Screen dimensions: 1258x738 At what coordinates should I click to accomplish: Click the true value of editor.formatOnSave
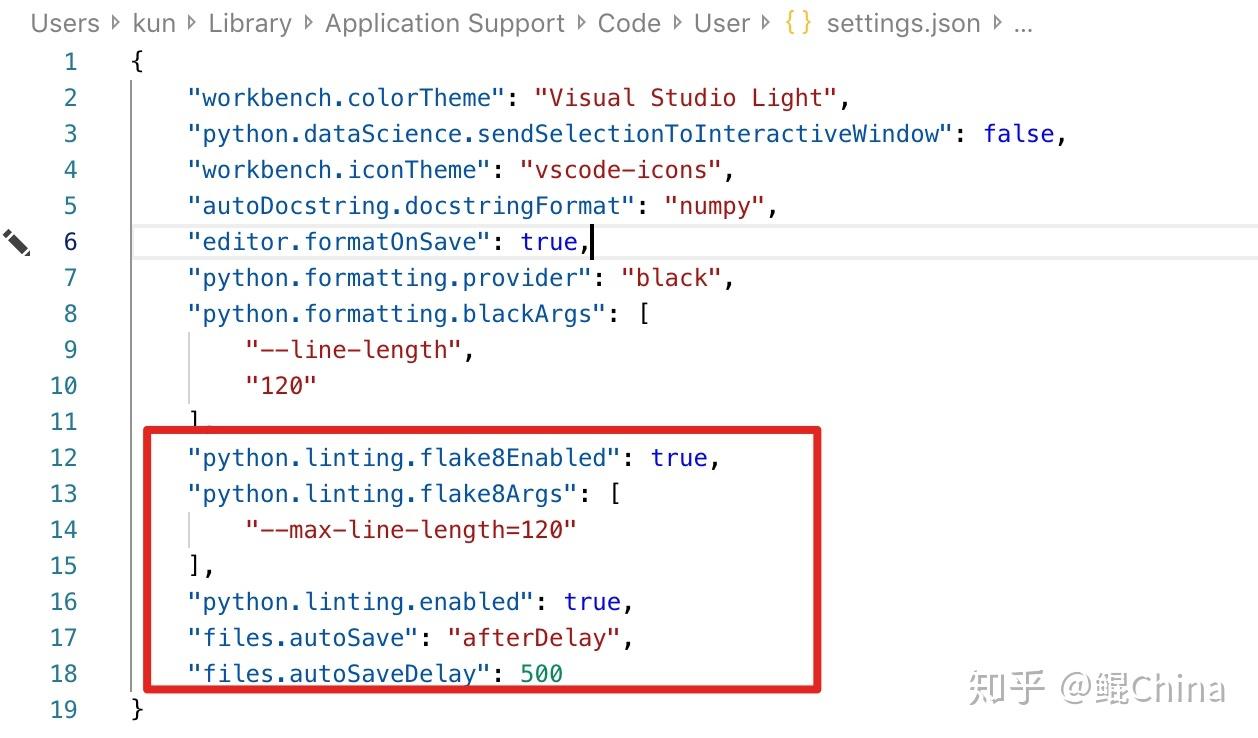coord(549,242)
